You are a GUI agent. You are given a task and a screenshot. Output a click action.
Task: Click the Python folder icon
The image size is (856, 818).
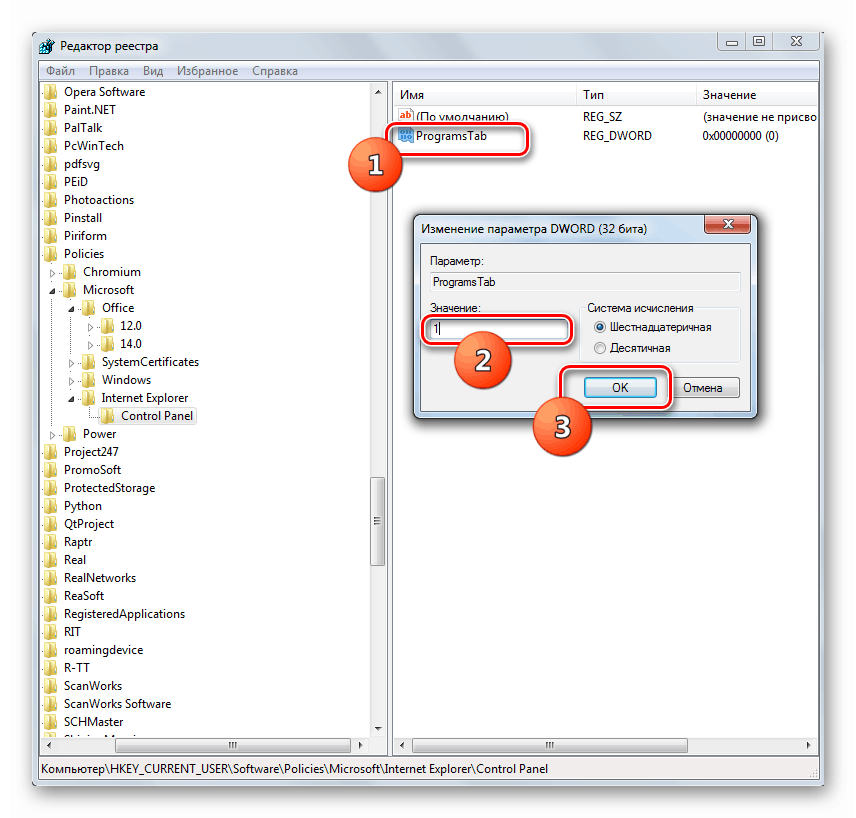pyautogui.click(x=50, y=506)
